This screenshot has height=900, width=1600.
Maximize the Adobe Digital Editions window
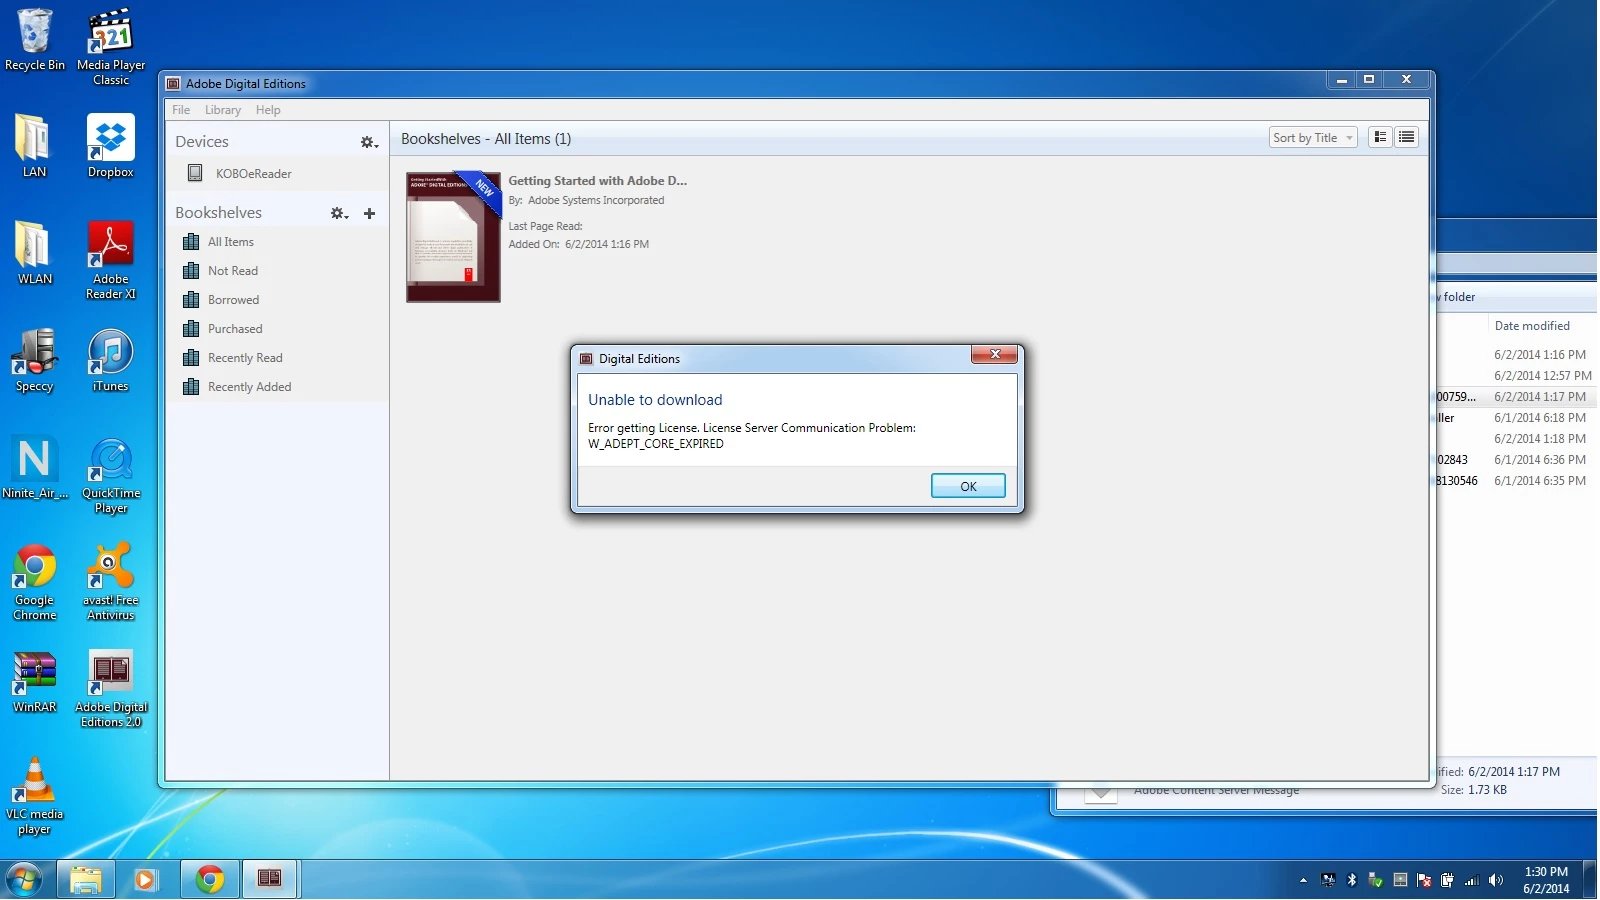coord(1369,80)
